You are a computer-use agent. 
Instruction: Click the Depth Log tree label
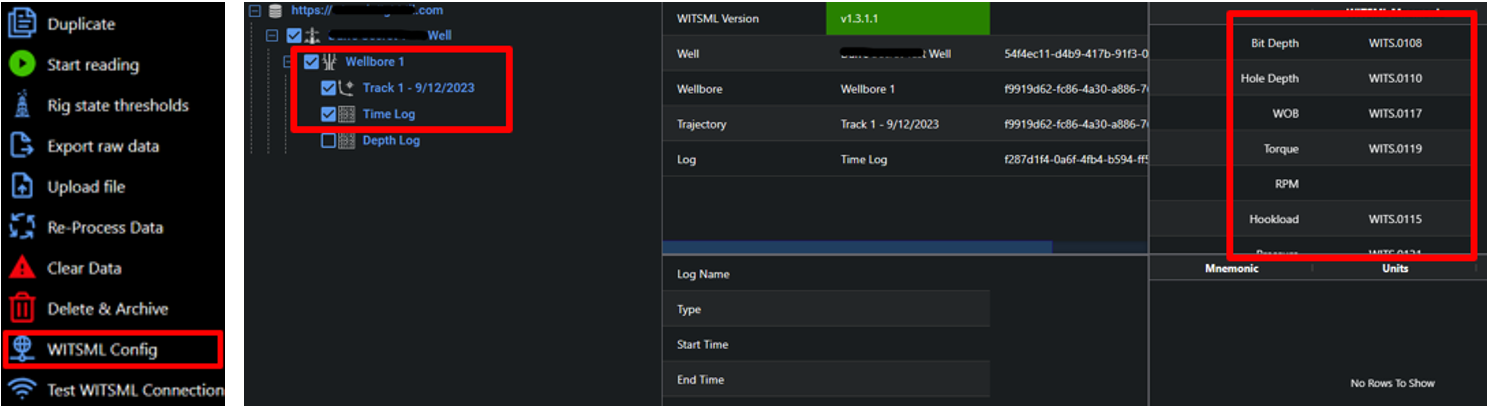(391, 141)
